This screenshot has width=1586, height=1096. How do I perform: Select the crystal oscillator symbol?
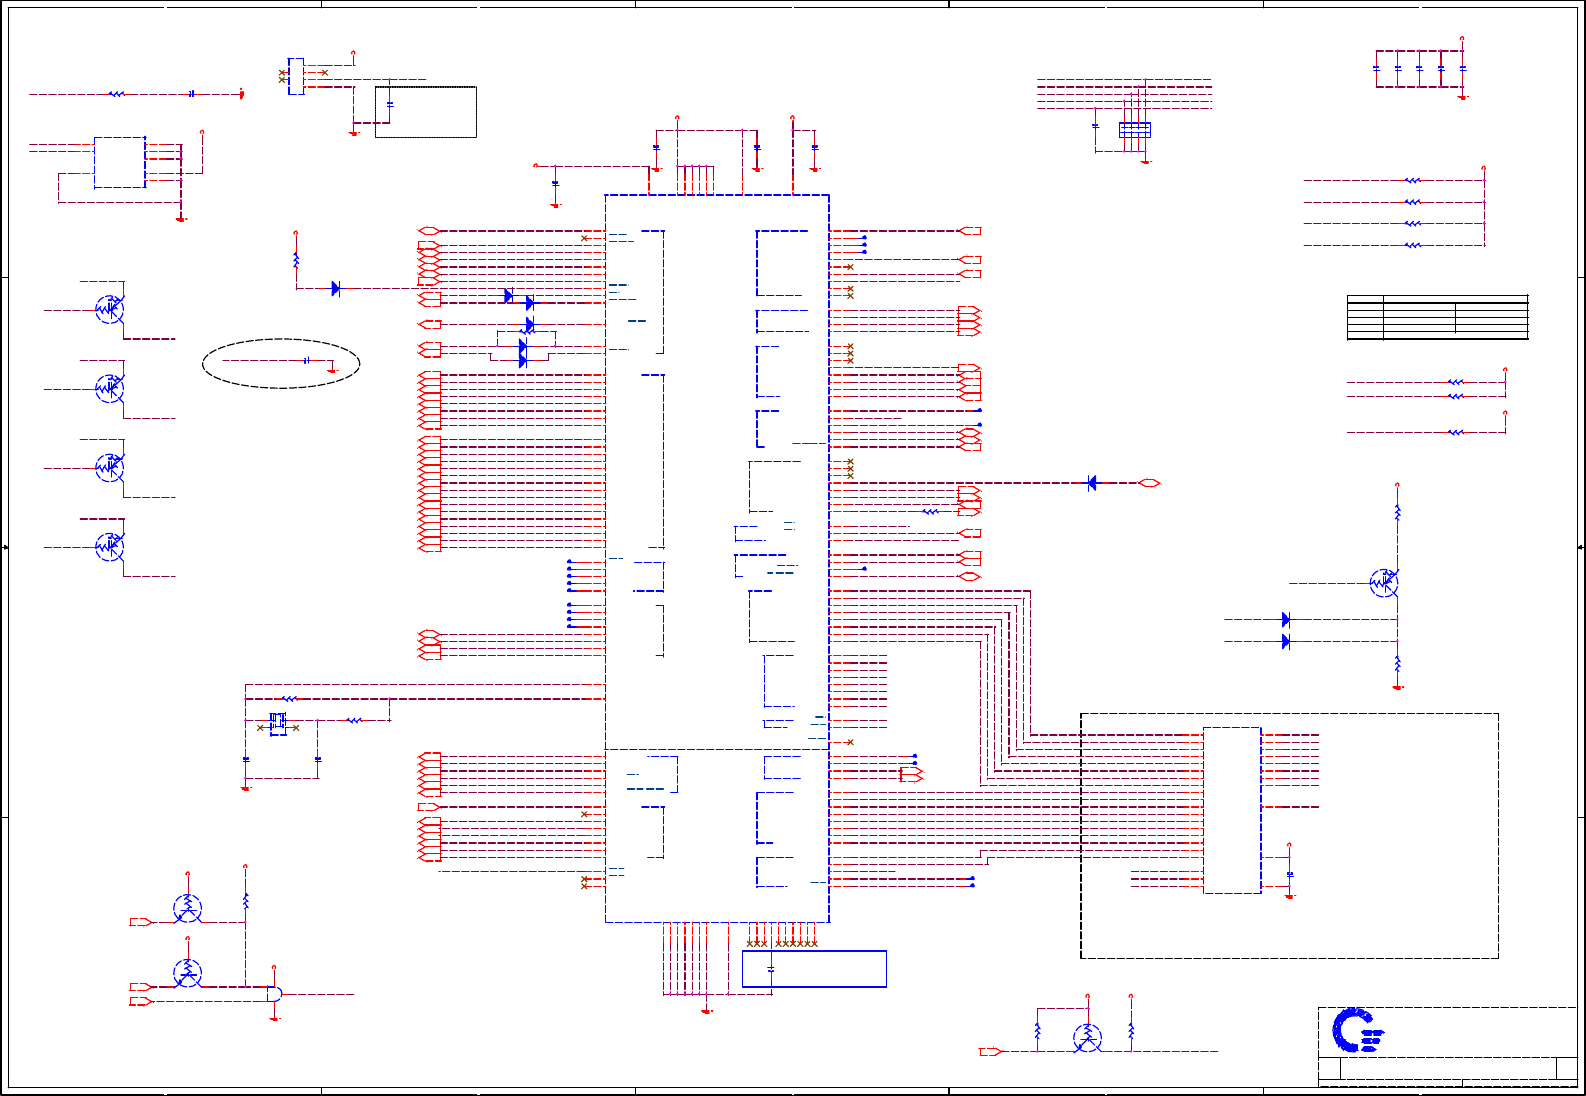click(278, 724)
